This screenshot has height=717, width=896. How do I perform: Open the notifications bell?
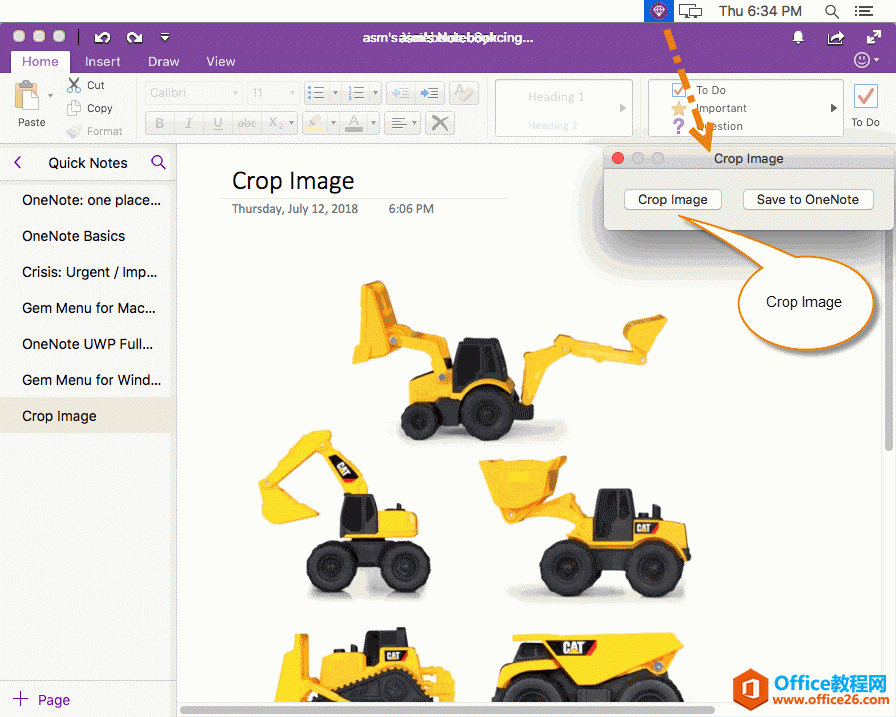[798, 38]
